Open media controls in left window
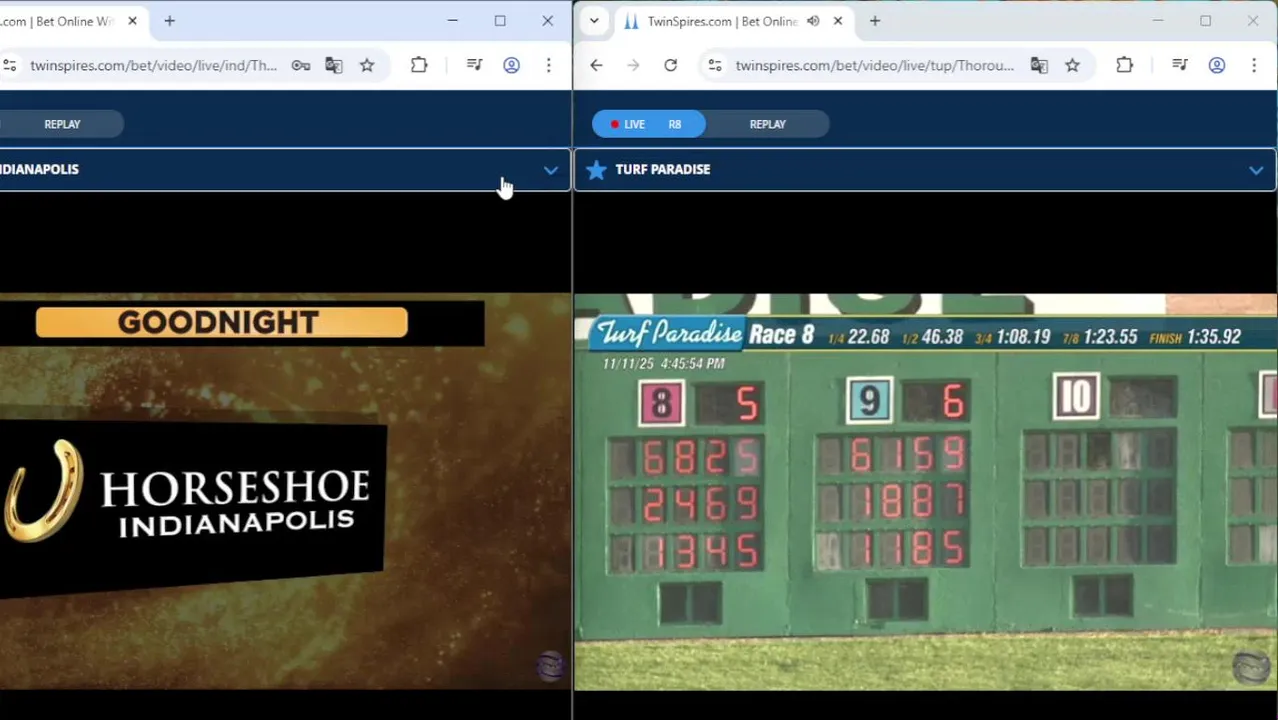The width and height of the screenshot is (1278, 720). click(475, 65)
